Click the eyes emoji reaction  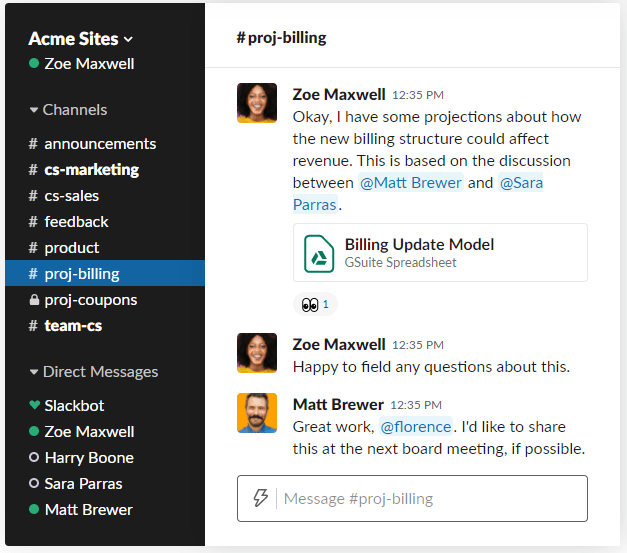(x=315, y=305)
